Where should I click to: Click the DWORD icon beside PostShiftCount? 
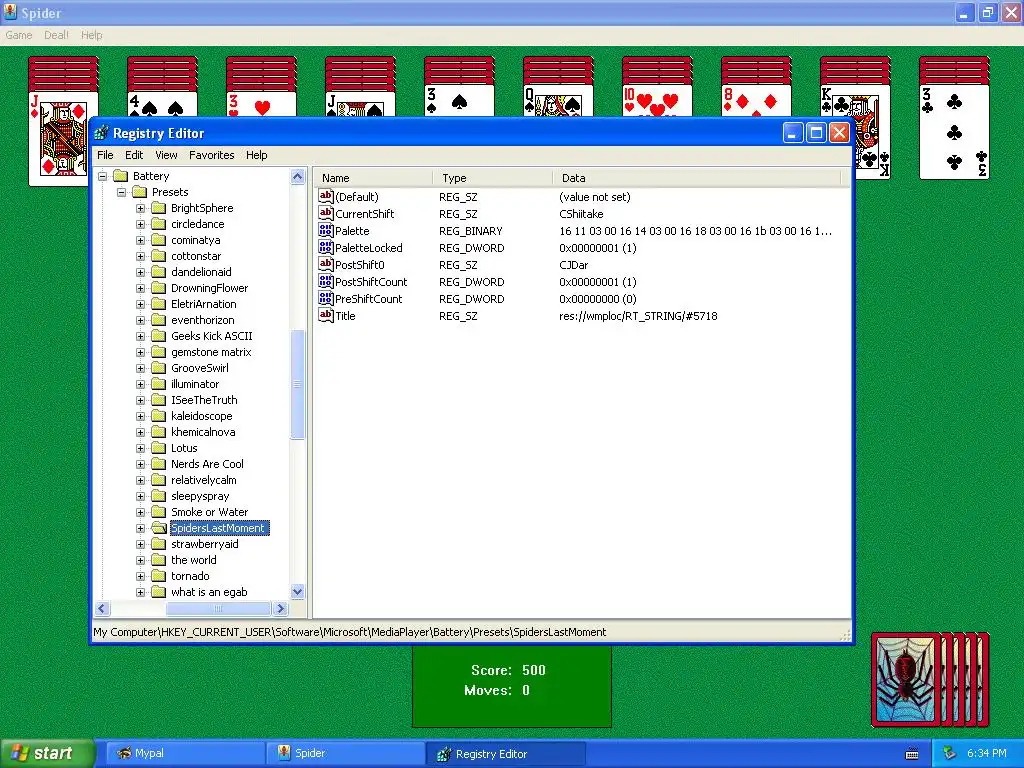325,281
